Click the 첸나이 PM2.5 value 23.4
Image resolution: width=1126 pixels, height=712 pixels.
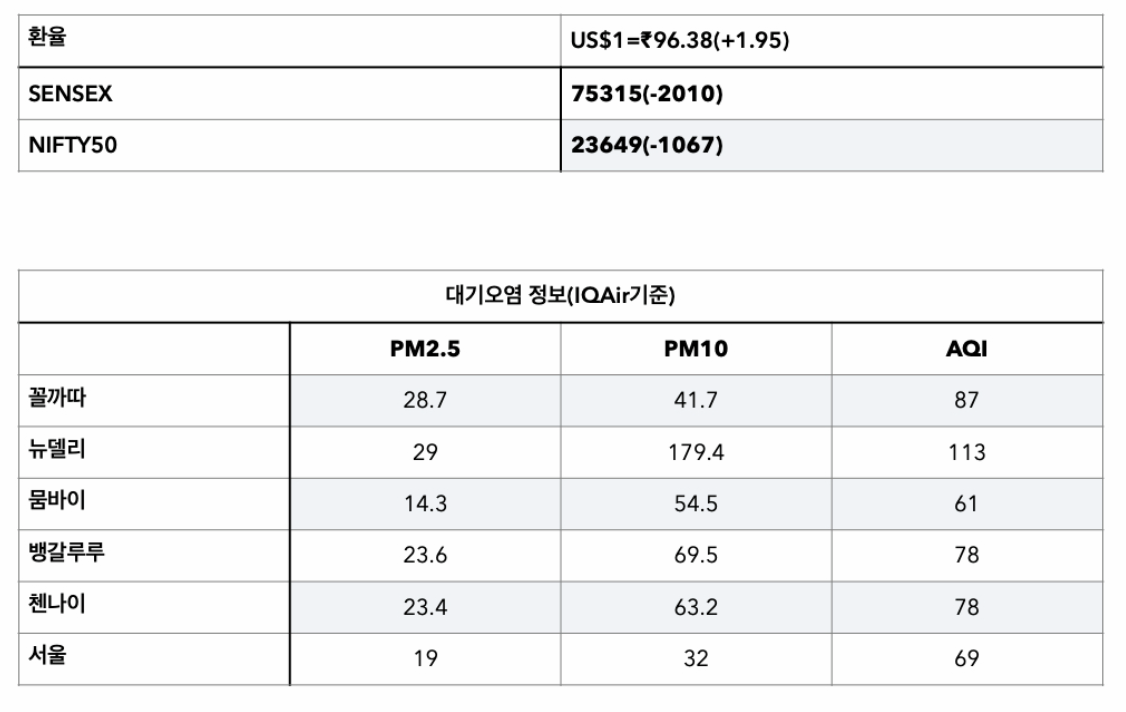pyautogui.click(x=425, y=607)
